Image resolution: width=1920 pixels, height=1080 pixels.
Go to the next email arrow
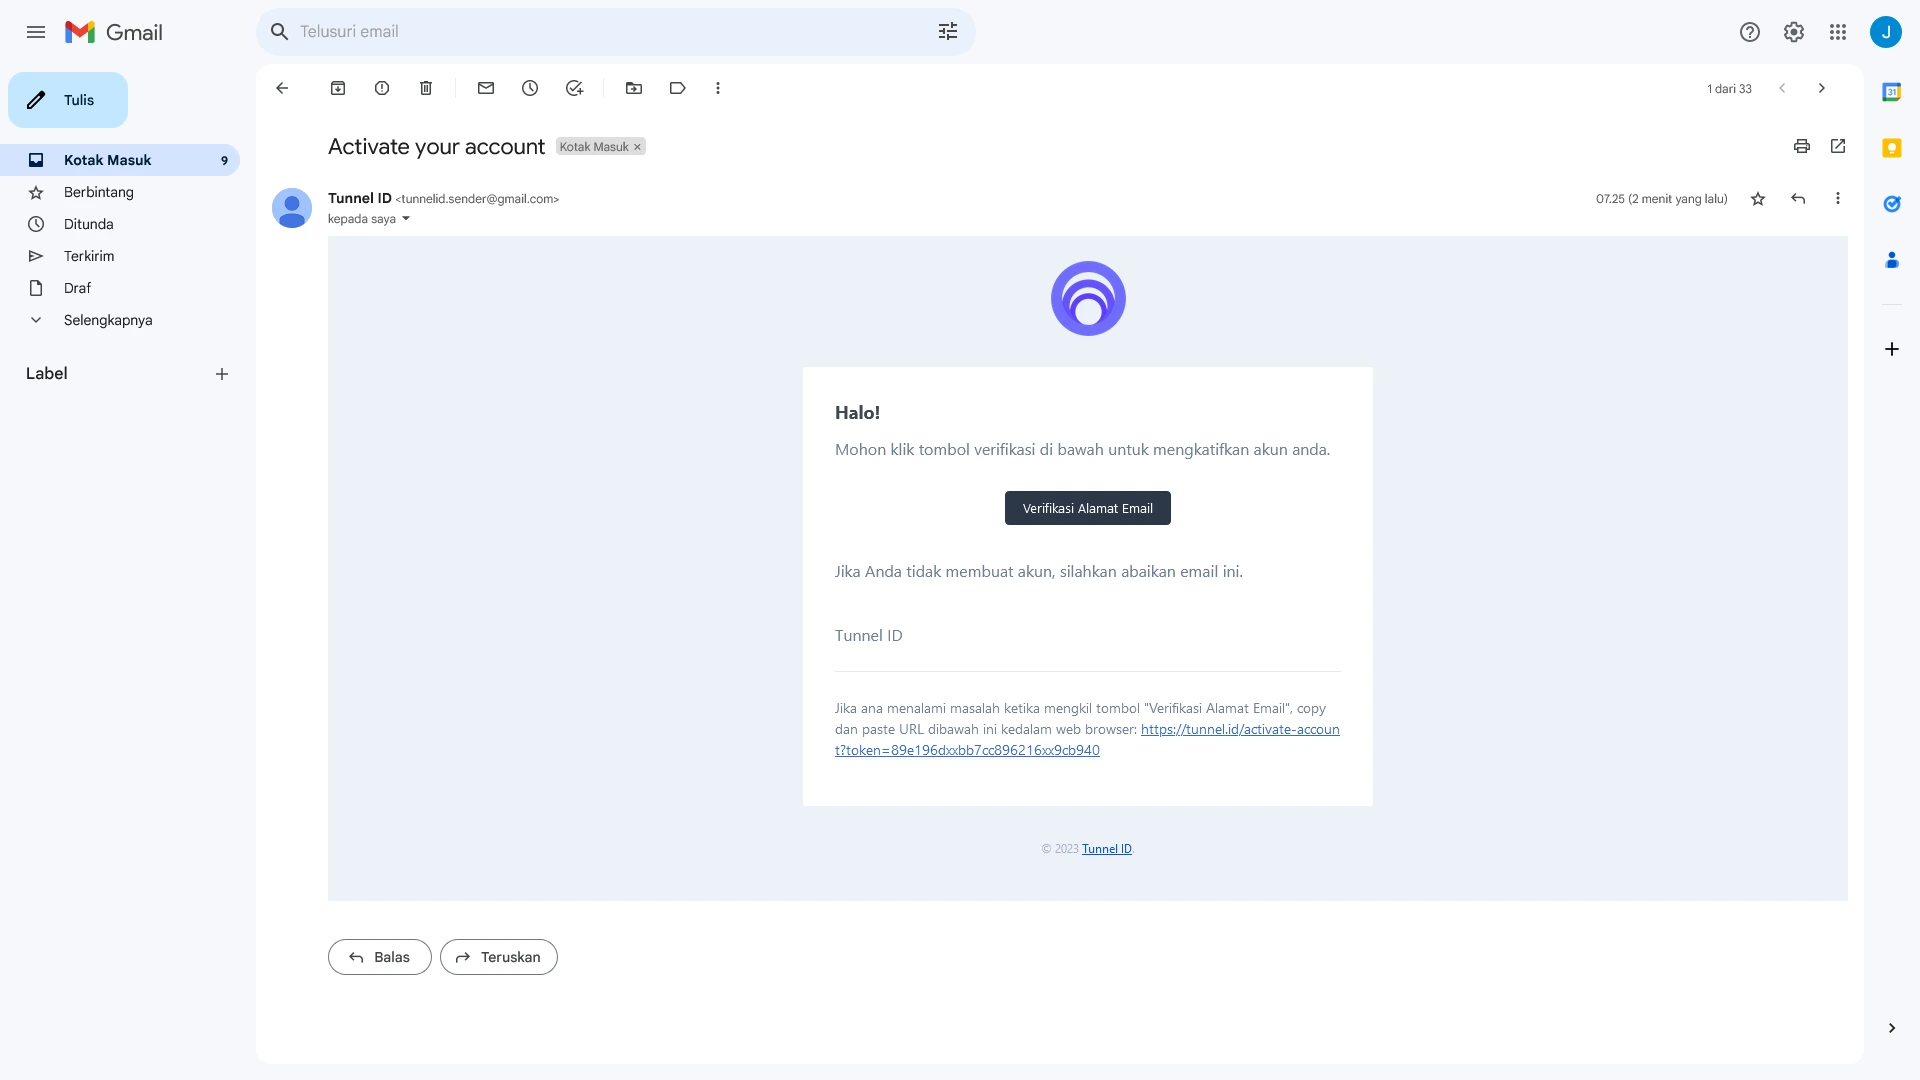(1822, 88)
